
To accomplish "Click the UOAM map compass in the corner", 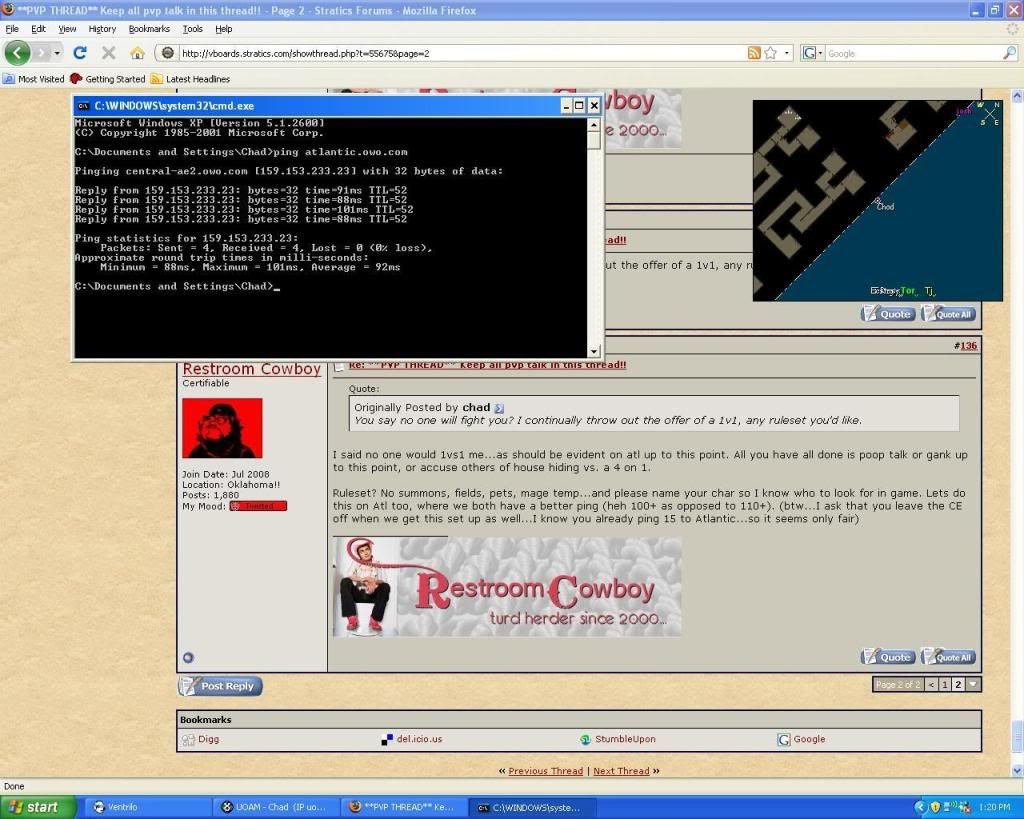I will [988, 114].
